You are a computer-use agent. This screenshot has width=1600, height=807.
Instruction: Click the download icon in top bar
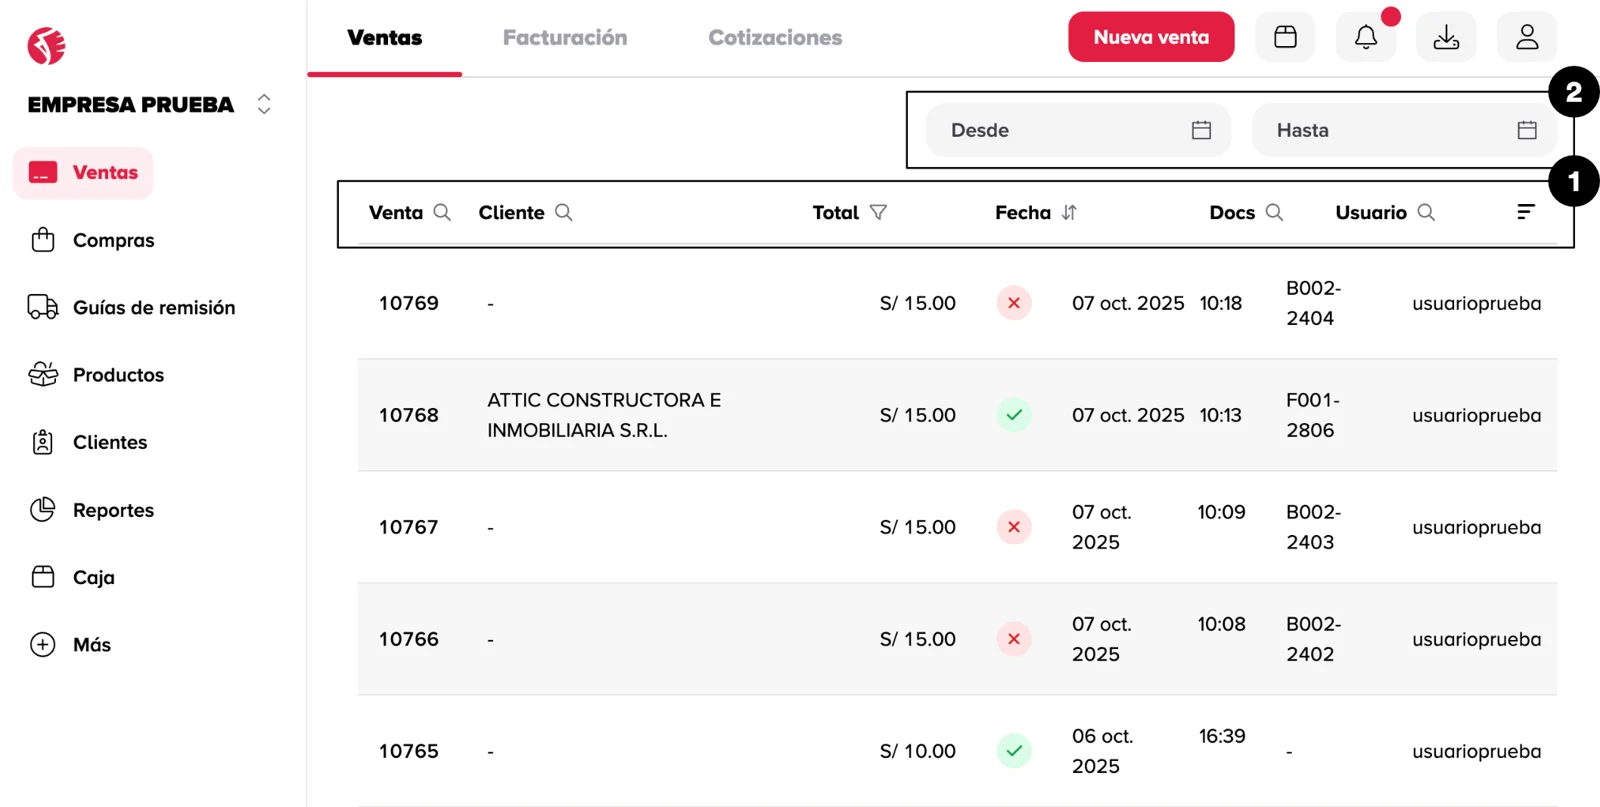(x=1446, y=38)
